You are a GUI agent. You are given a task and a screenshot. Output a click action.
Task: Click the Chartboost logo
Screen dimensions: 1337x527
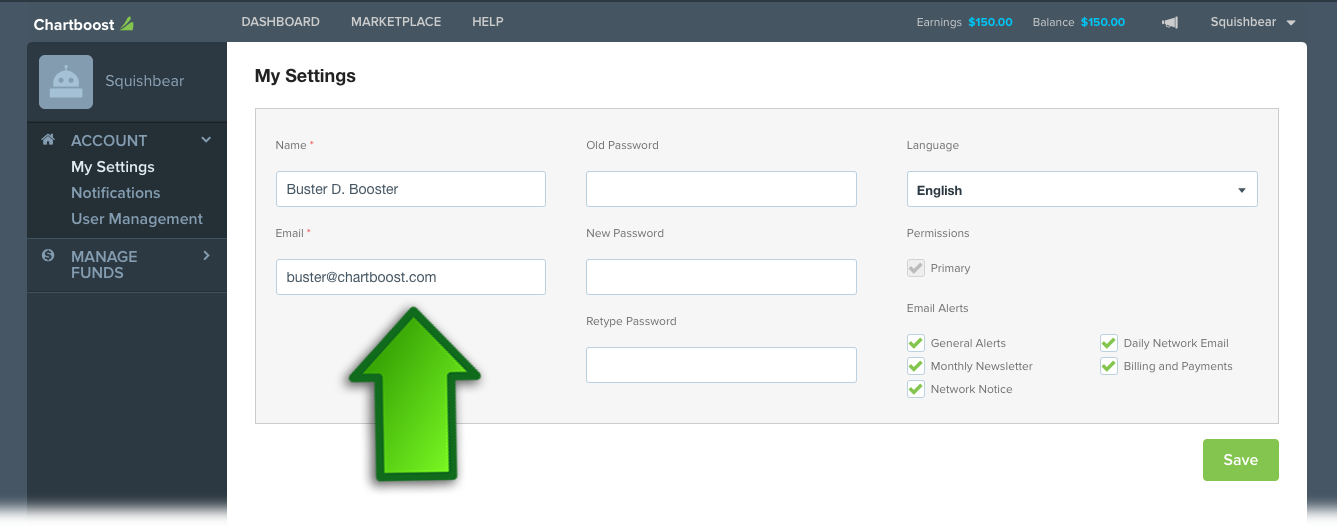click(83, 23)
